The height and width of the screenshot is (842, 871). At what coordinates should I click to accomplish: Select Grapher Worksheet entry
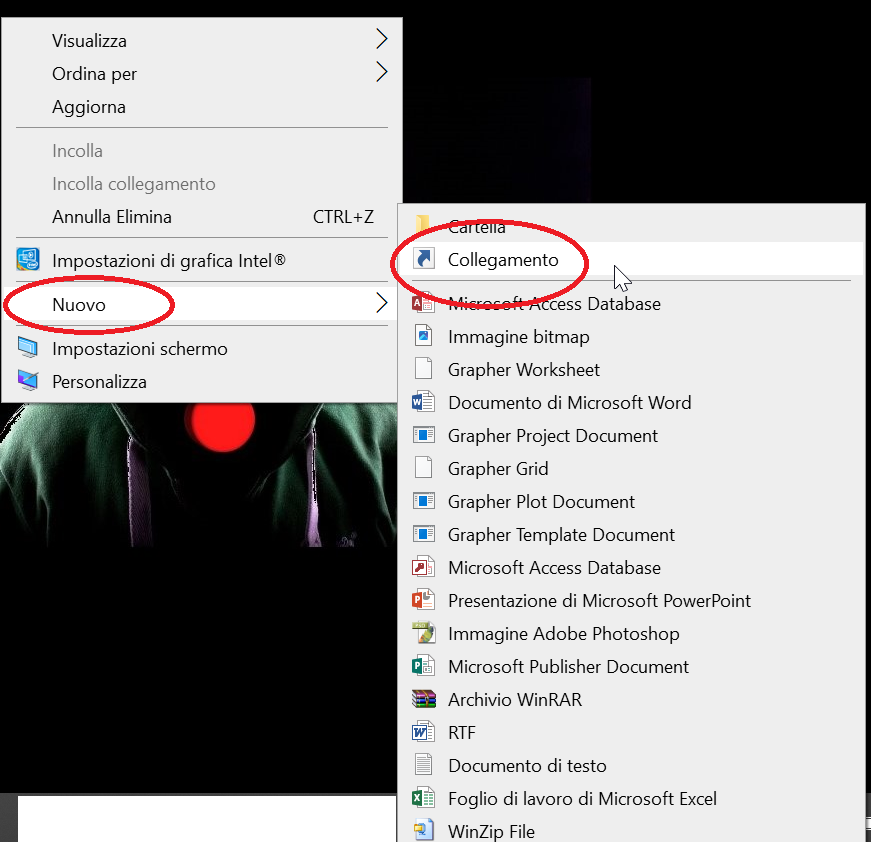632,369
